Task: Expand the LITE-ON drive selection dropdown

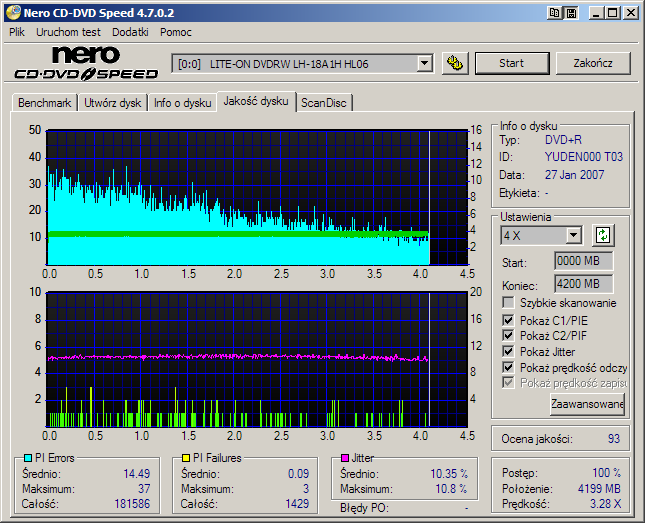Action: coord(424,64)
